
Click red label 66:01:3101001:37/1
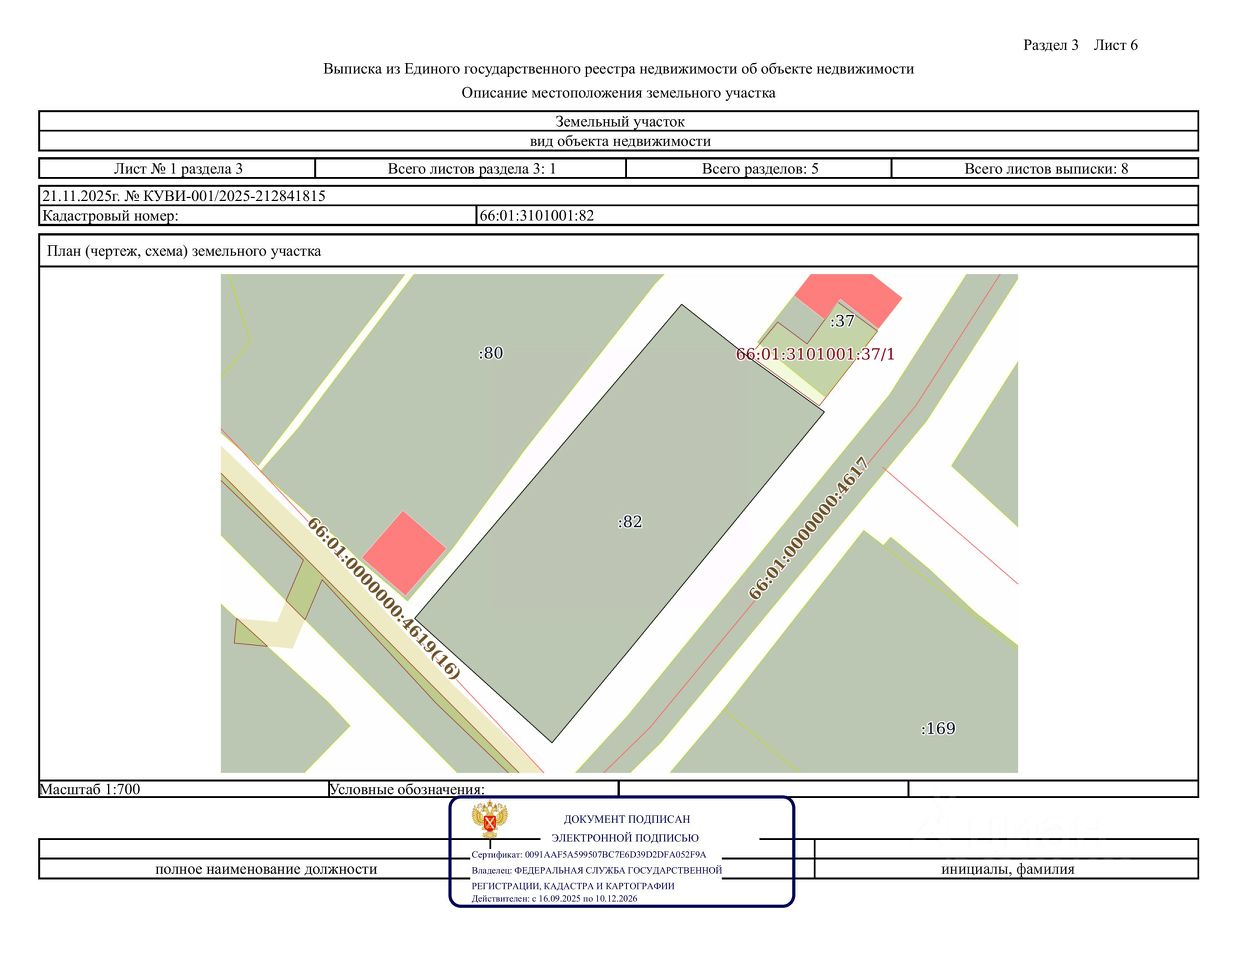[x=815, y=354]
